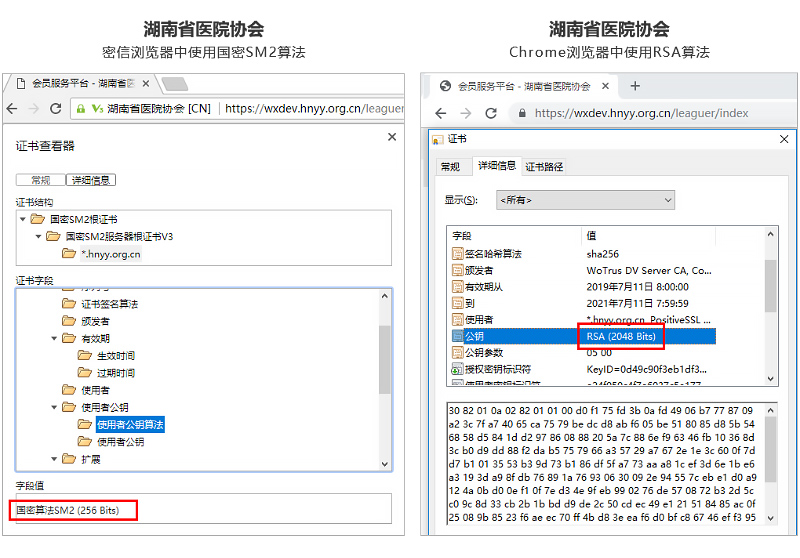This screenshot has height=558, width=800.
Task: Reload page in the left browser
Action: tap(56, 108)
